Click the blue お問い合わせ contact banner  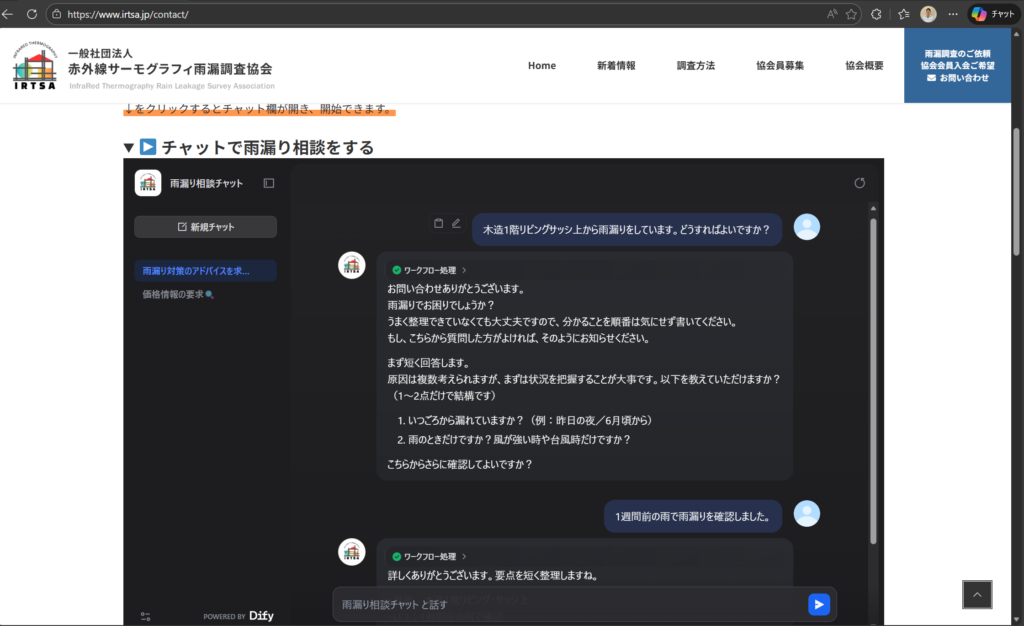[x=957, y=65]
